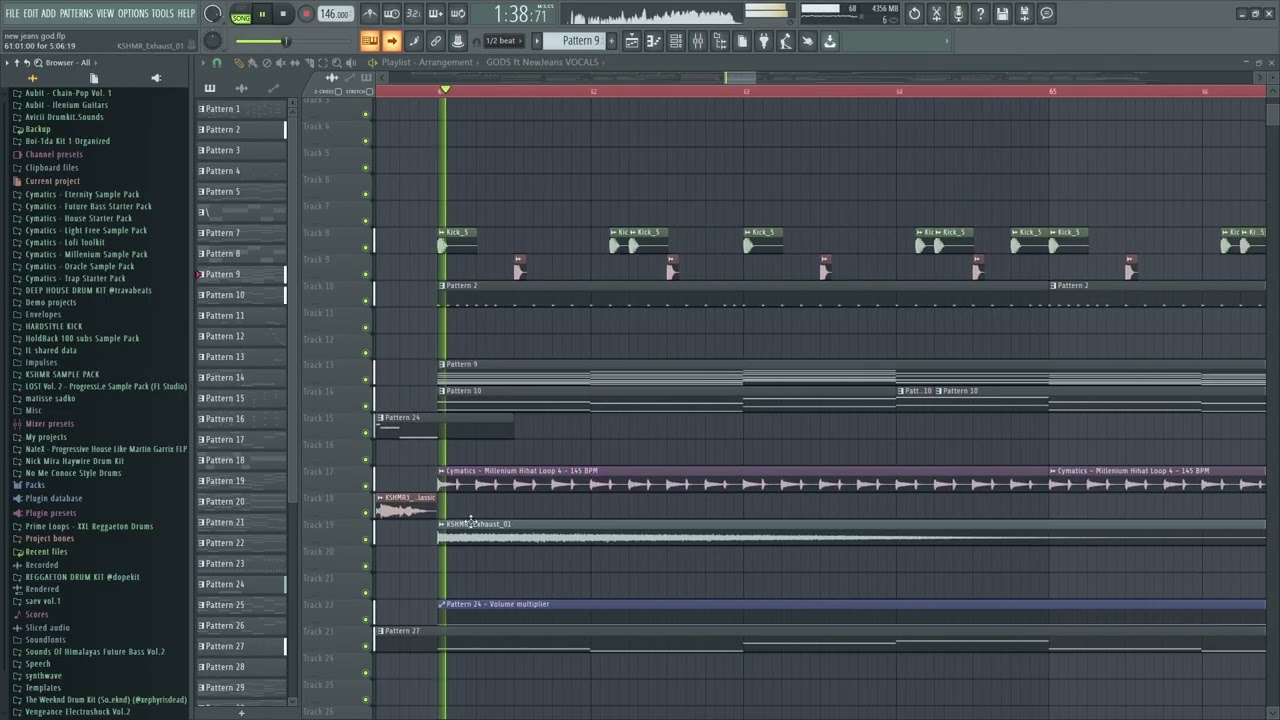Open the Mixer view icon
1280x720 pixels.
(698, 41)
